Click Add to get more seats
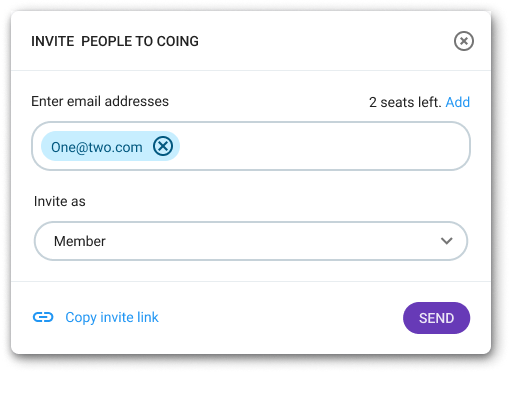 click(458, 102)
